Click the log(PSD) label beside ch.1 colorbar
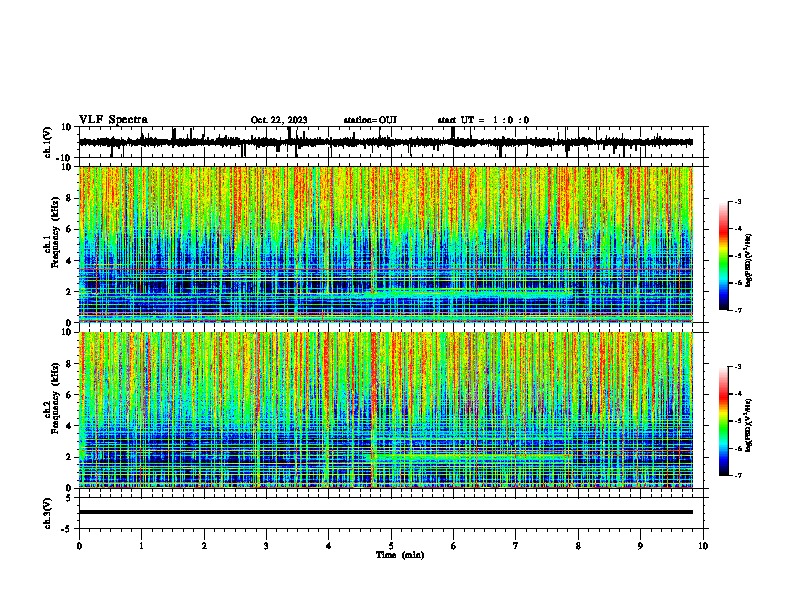Viewport: 792px width, 612px height. (748, 261)
